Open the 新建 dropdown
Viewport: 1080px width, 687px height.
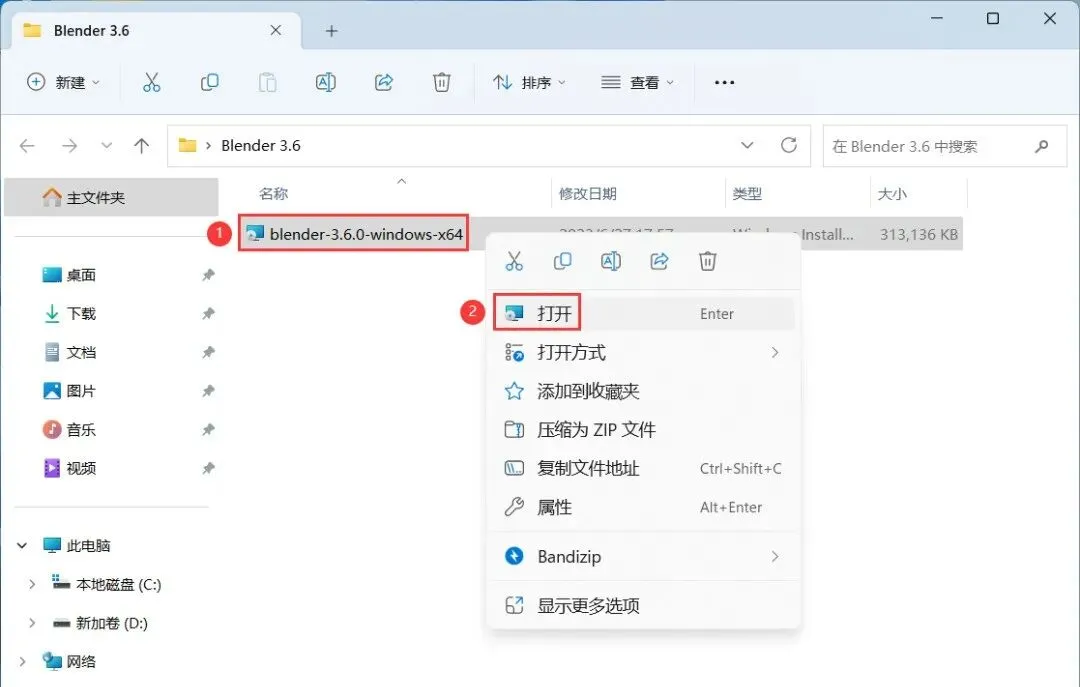click(x=63, y=83)
